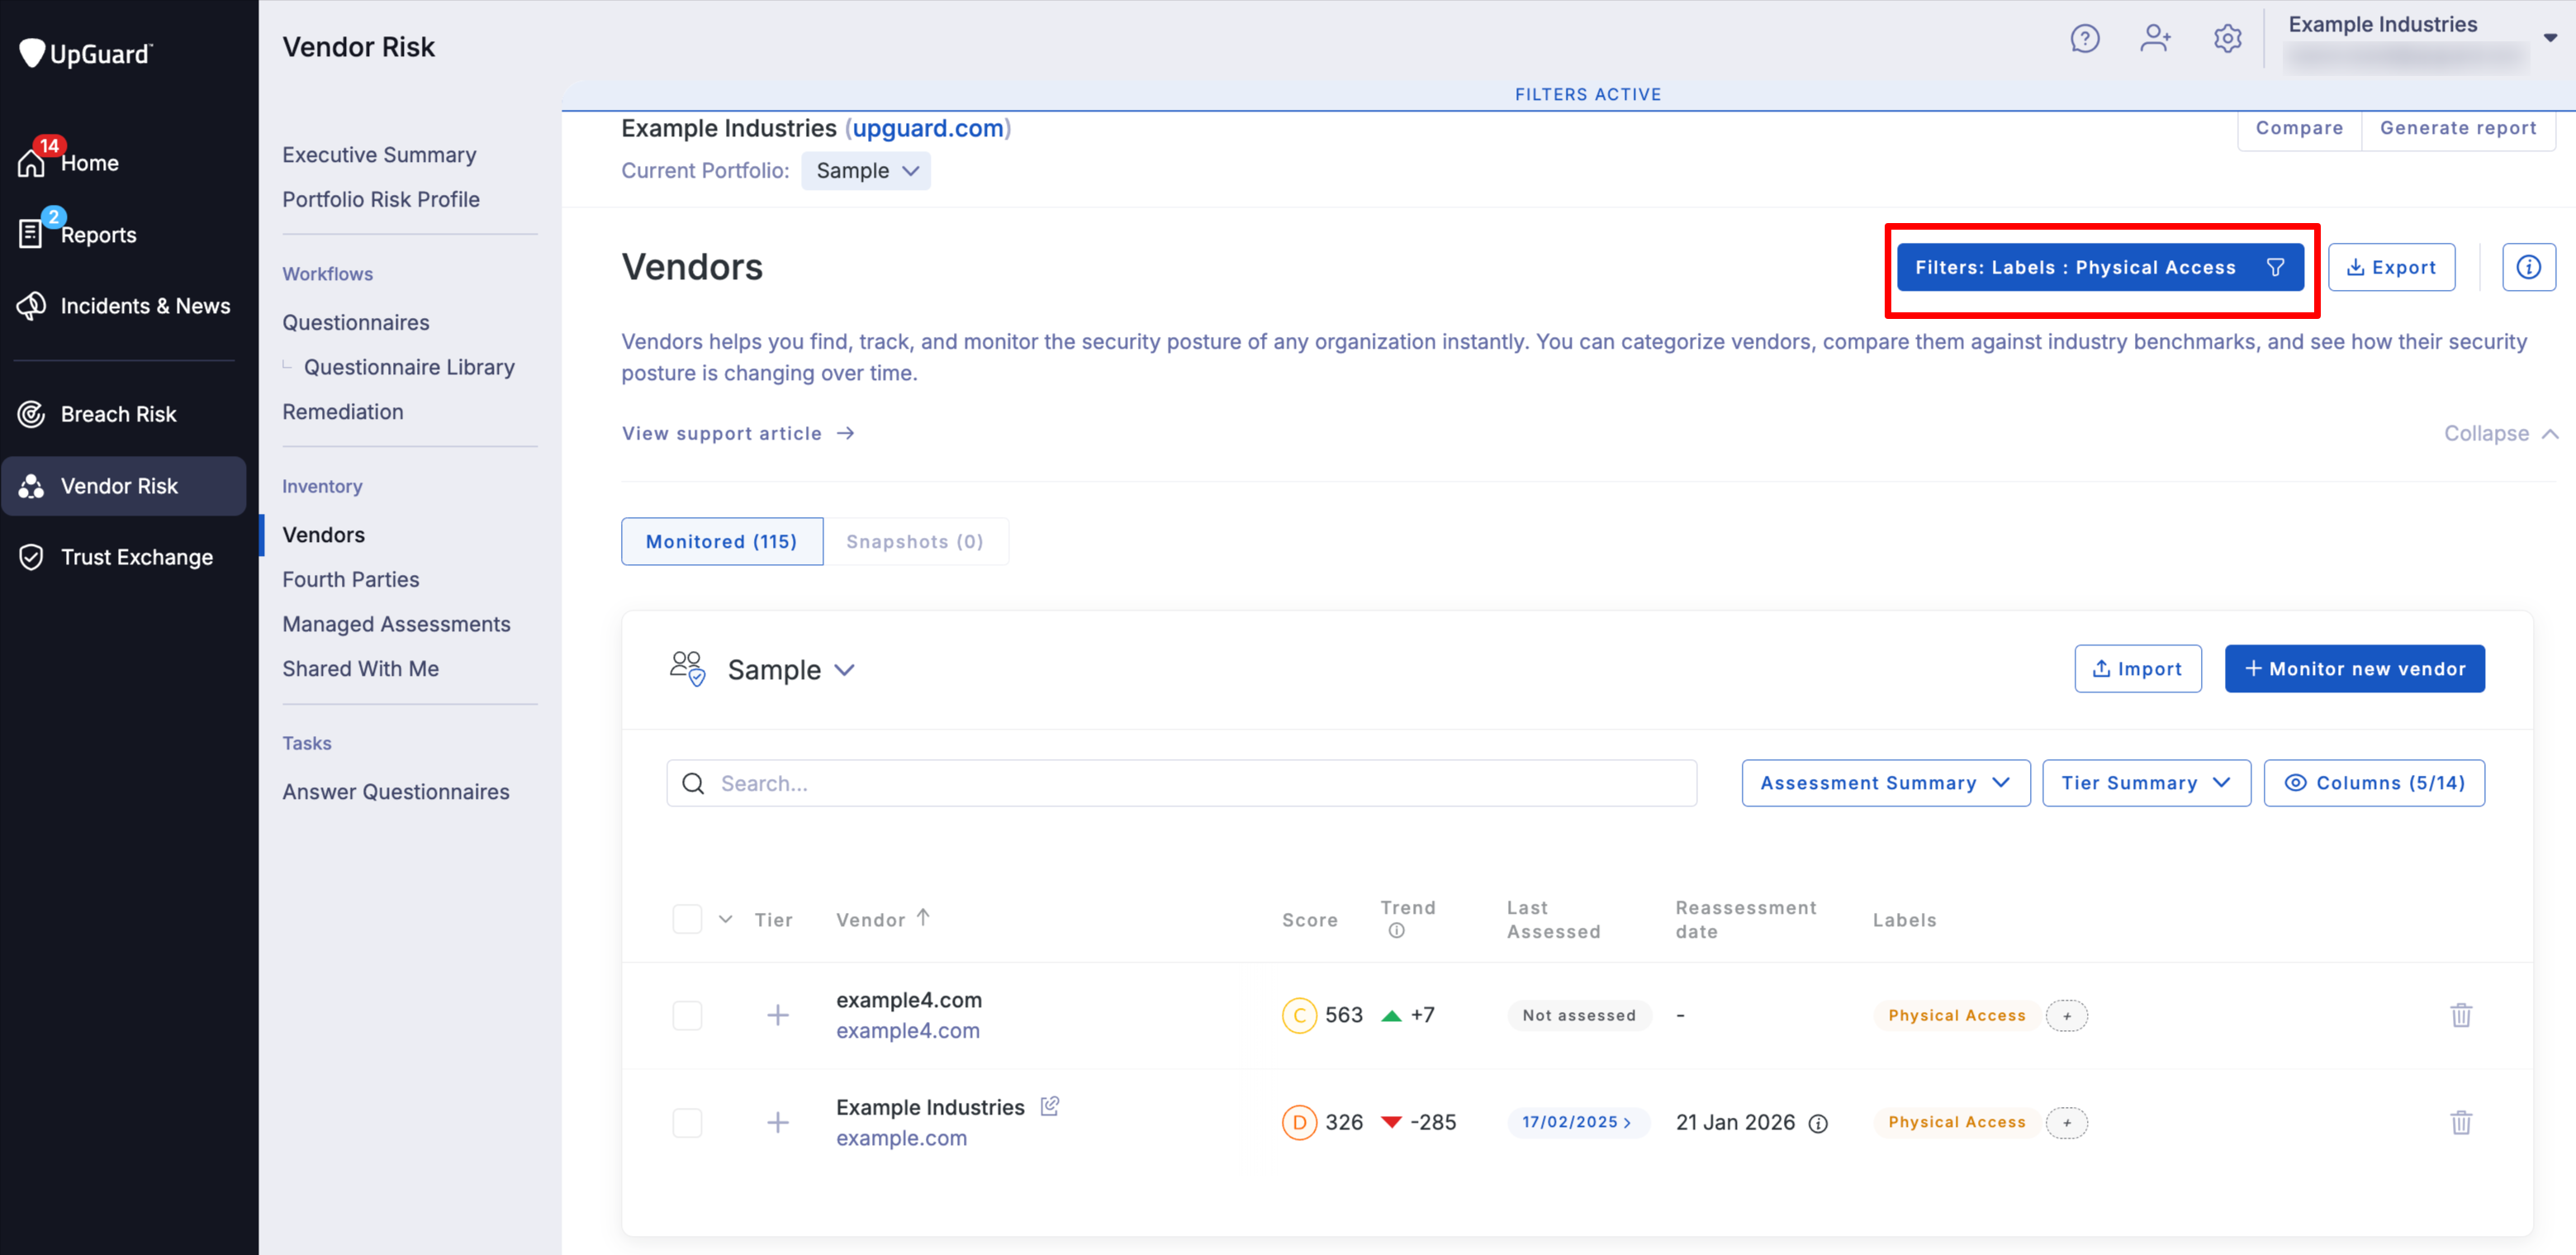
Task: Click the Import button
Action: 2137,669
